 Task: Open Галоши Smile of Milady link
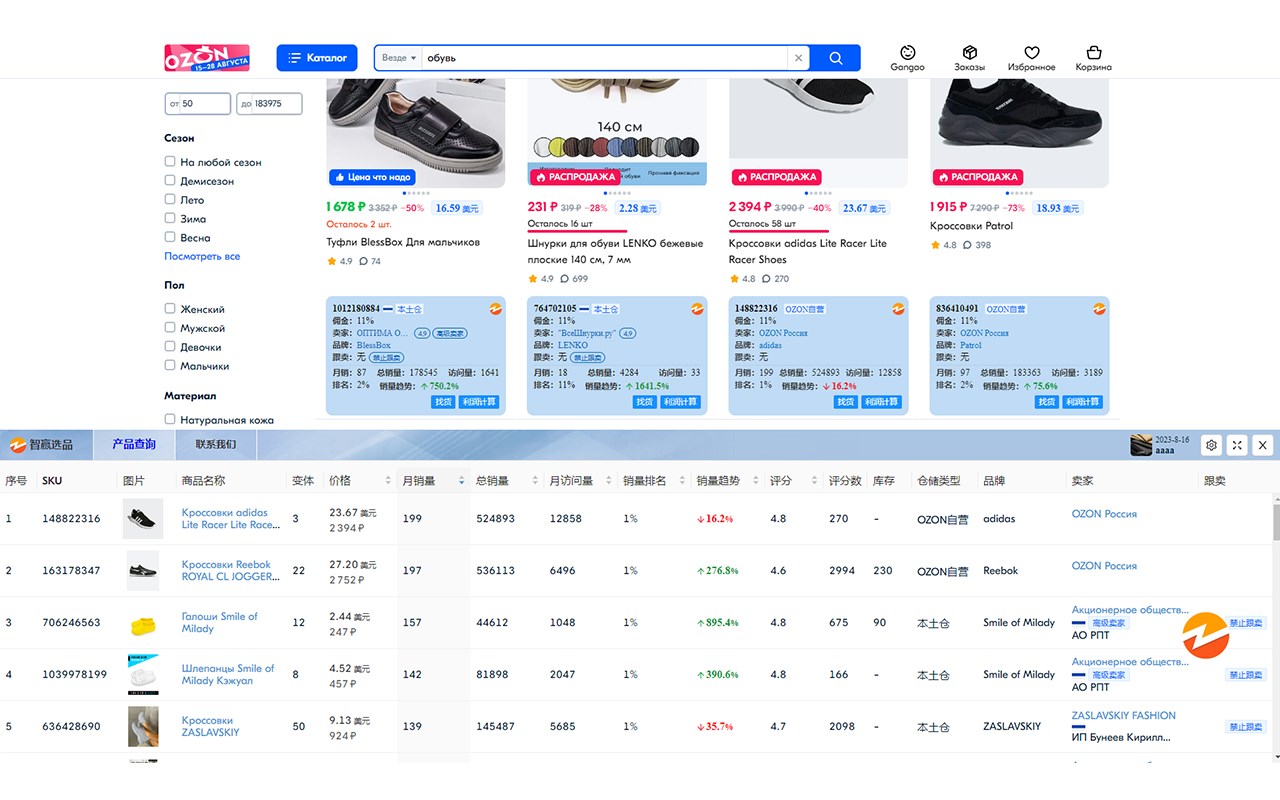pos(220,623)
